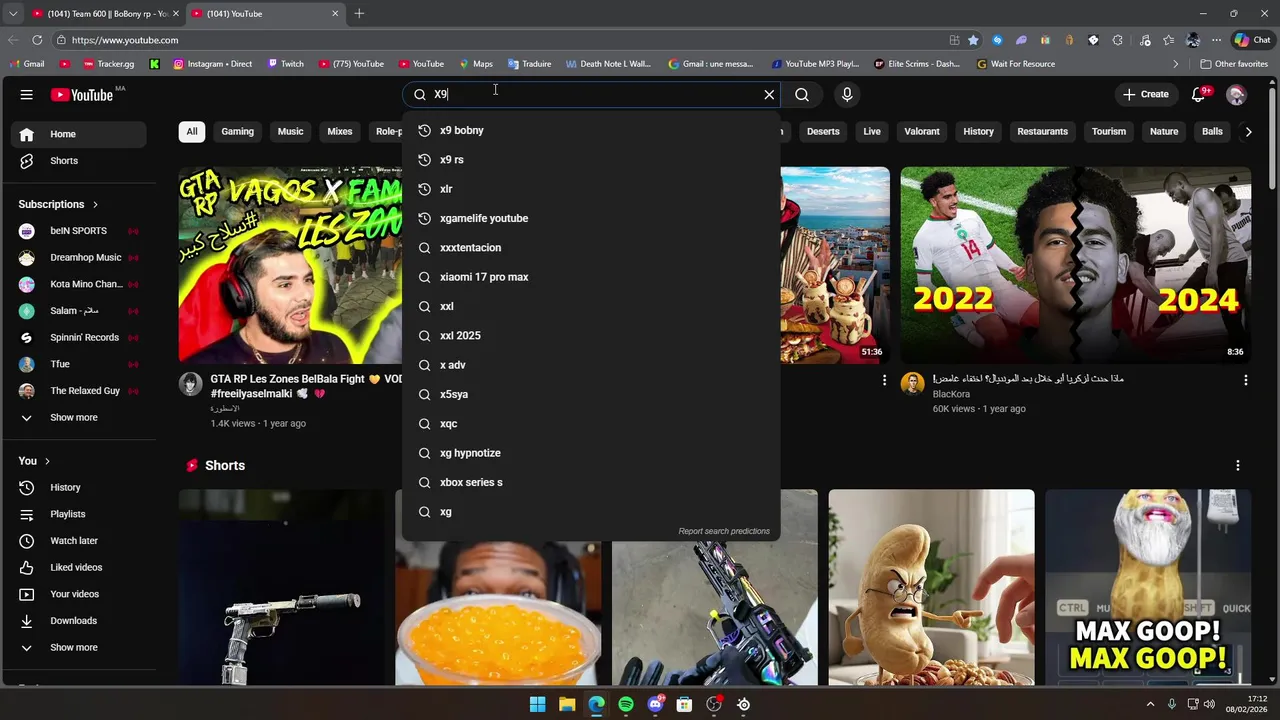The width and height of the screenshot is (1280, 720).
Task: Expand You section's Show more
Action: coord(78,648)
